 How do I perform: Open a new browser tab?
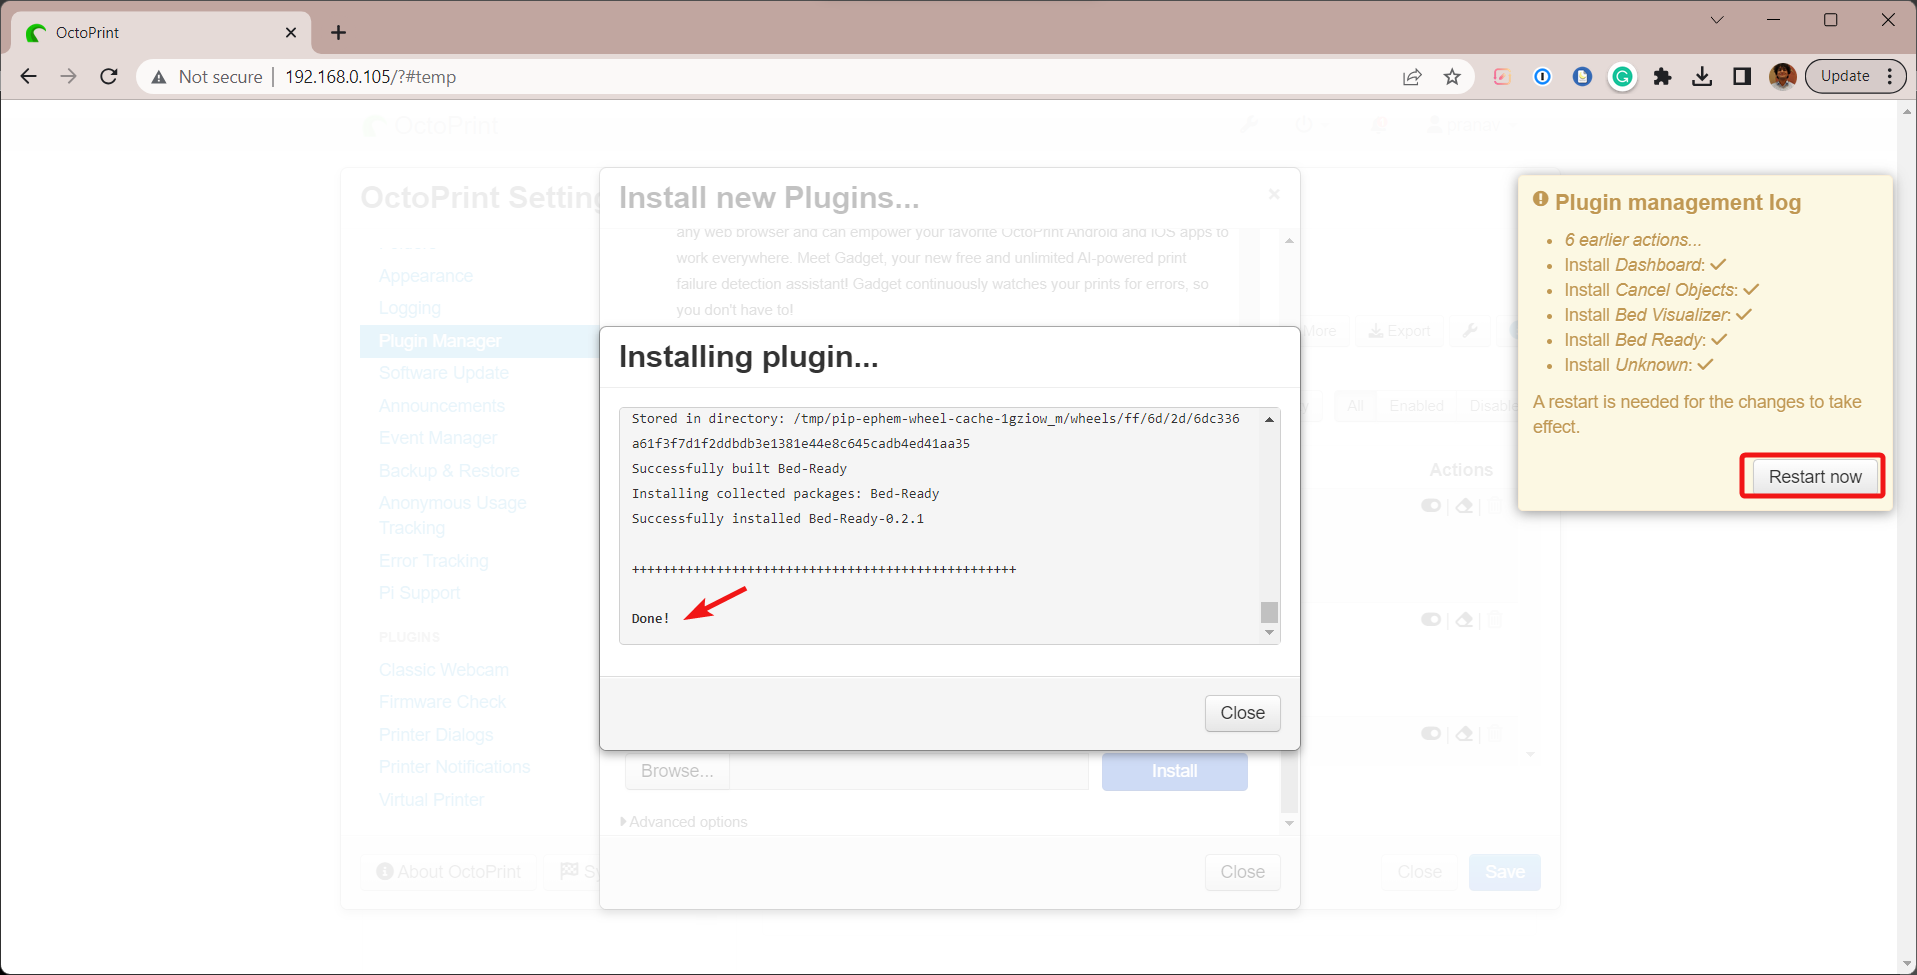[x=339, y=33]
